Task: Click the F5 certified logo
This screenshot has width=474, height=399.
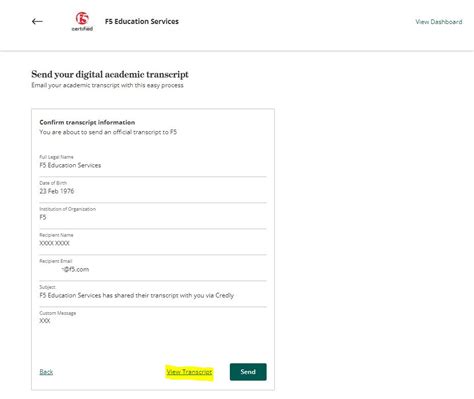Action: pos(82,21)
